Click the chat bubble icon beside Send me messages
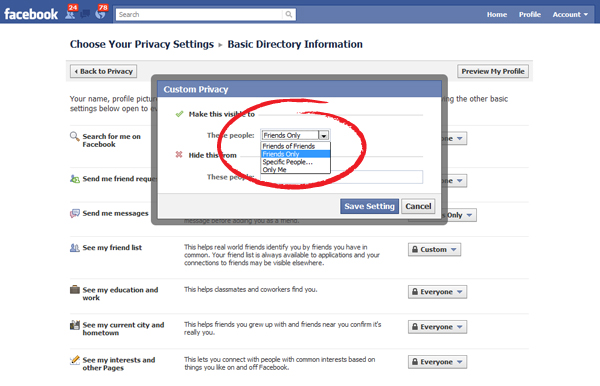The width and height of the screenshot is (600, 386). [x=75, y=213]
